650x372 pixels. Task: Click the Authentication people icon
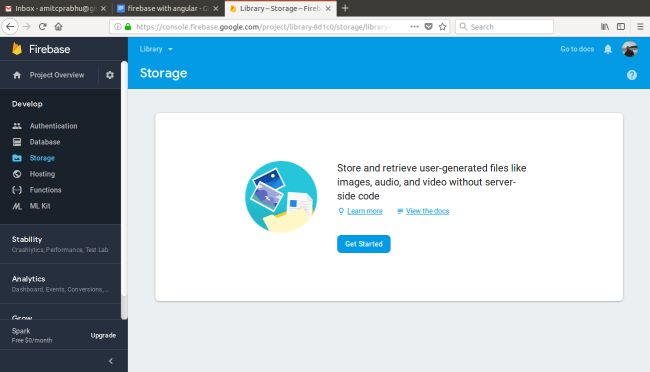(17, 126)
